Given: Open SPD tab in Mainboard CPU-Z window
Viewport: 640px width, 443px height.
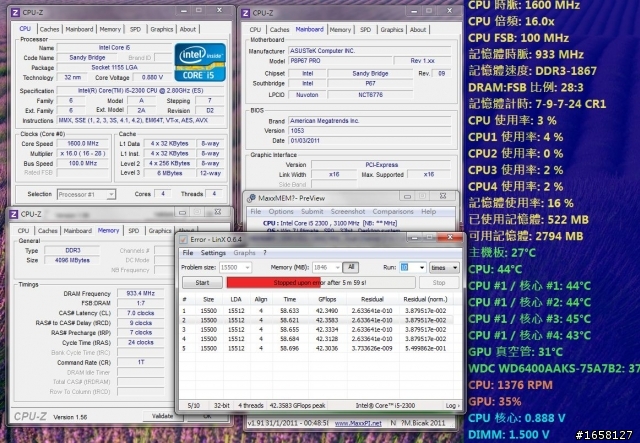Looking at the screenshot, I should pos(365,30).
